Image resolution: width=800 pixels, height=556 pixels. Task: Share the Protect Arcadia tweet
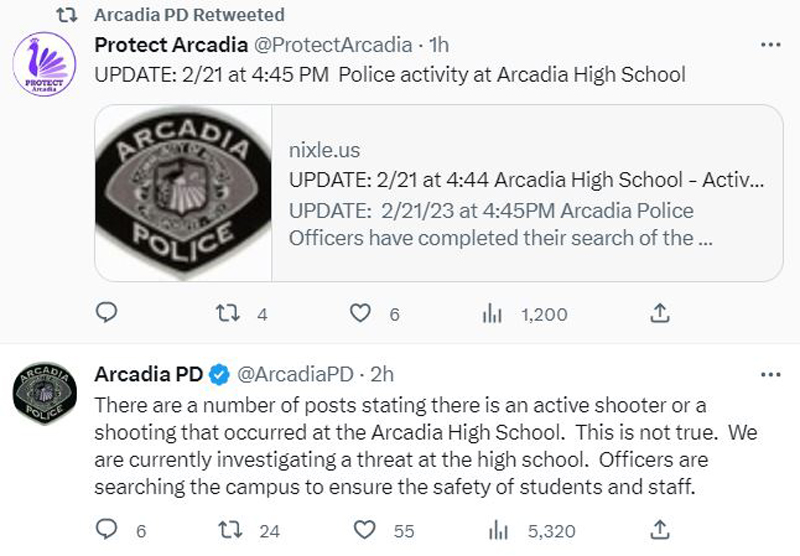coord(660,313)
